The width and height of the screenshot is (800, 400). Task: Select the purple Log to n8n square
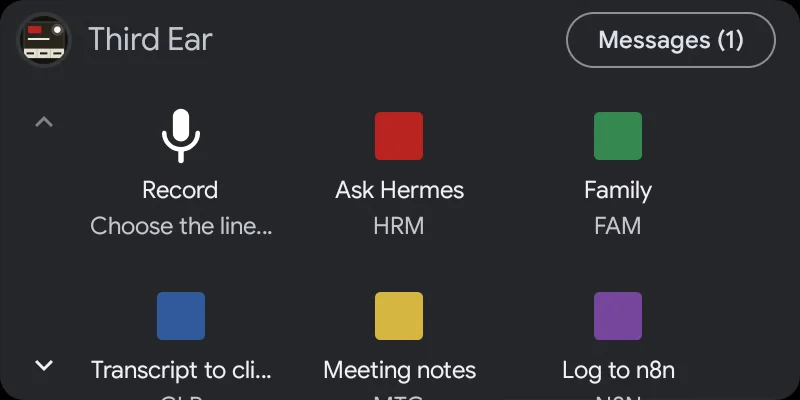618,316
